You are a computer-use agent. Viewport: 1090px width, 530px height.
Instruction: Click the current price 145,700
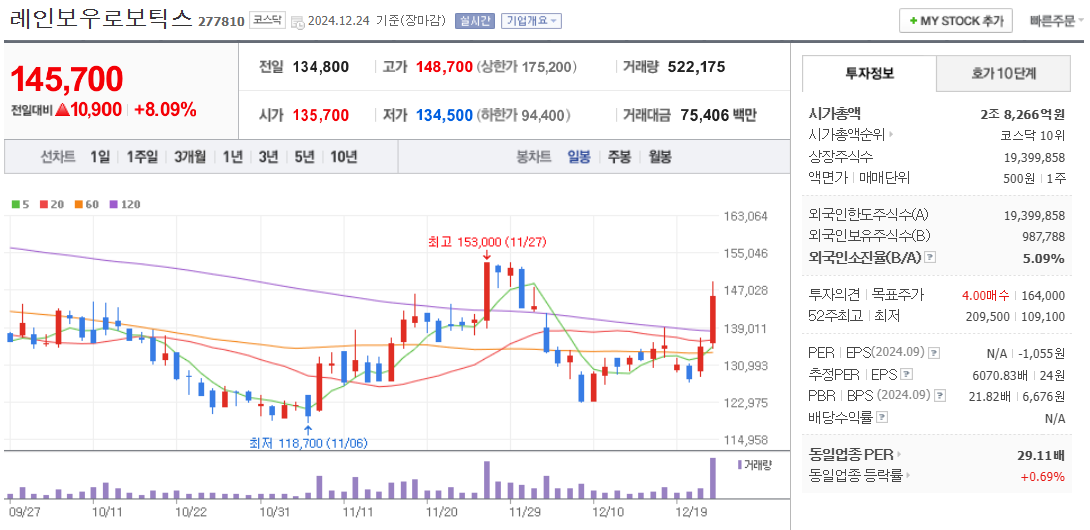click(67, 79)
